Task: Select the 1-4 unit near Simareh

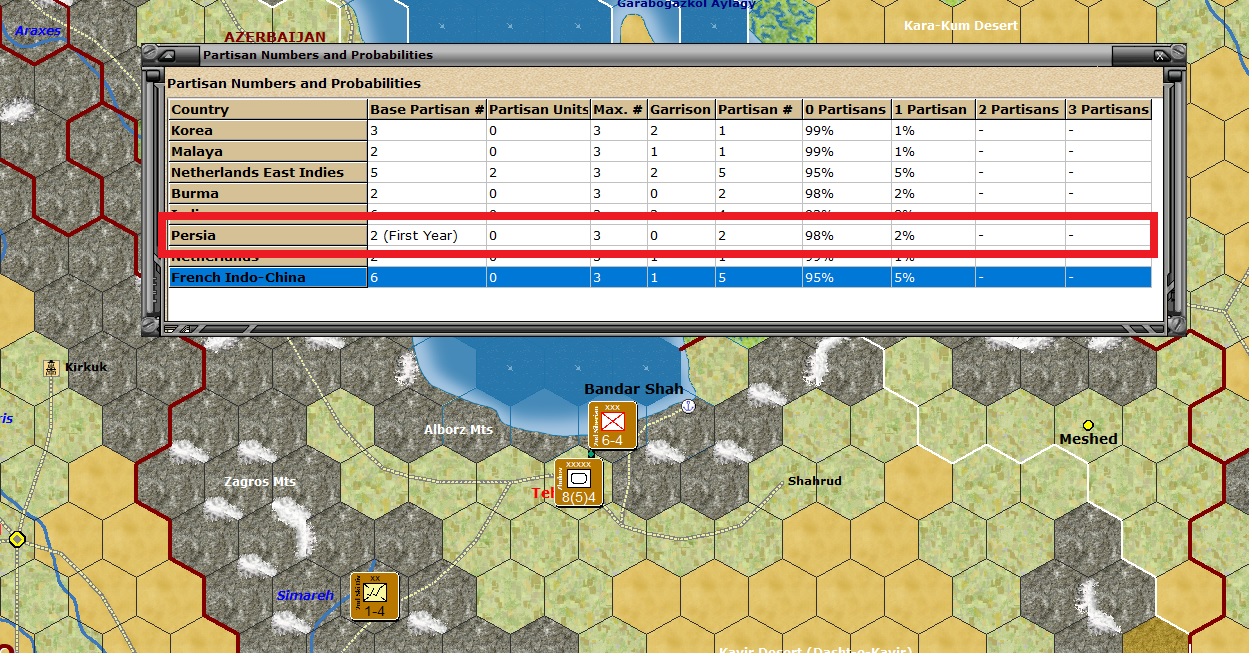Action: click(x=374, y=596)
